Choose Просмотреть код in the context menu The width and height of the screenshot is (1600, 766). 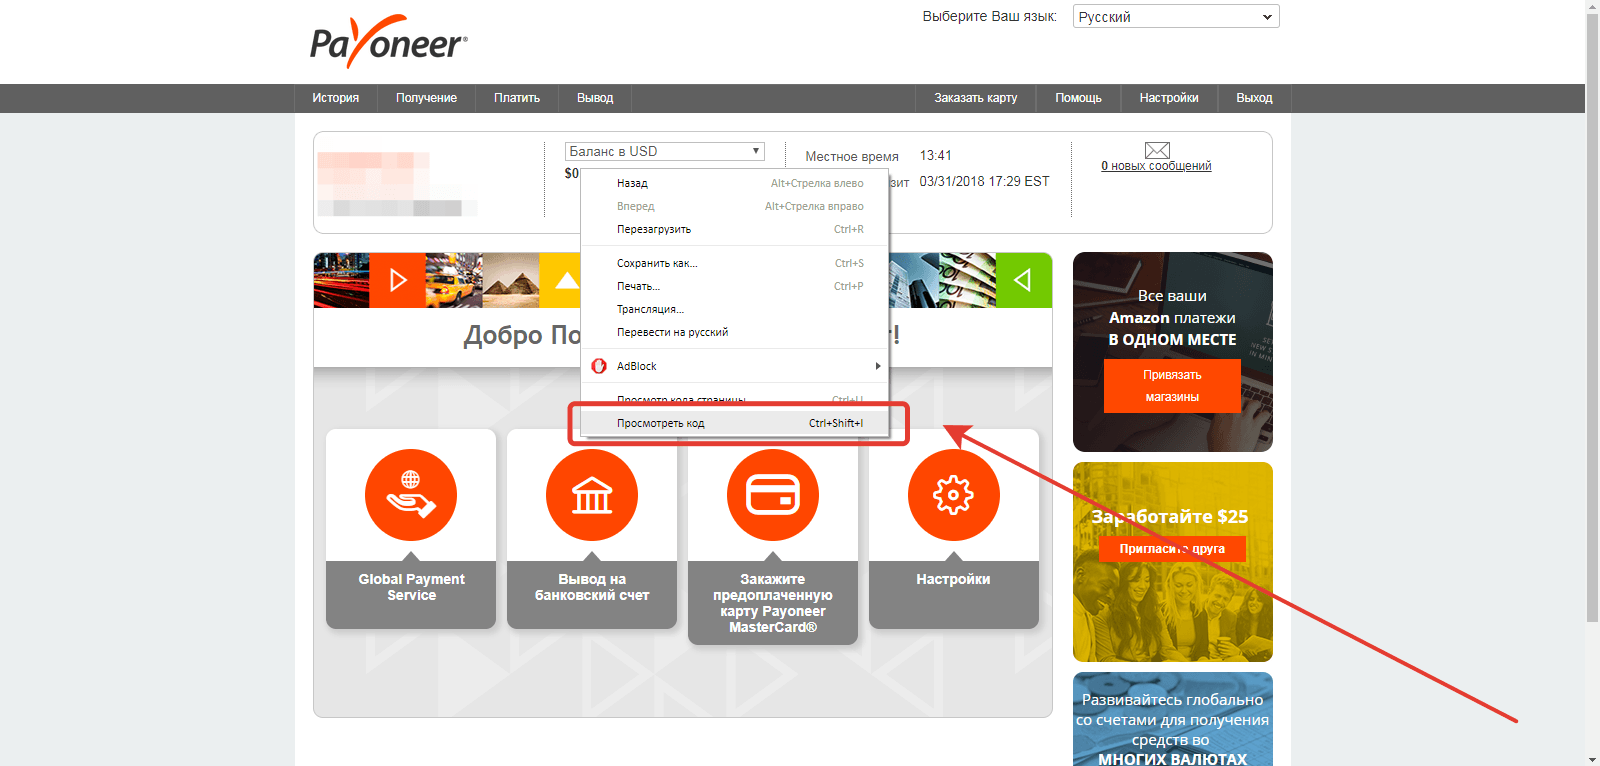coord(735,423)
